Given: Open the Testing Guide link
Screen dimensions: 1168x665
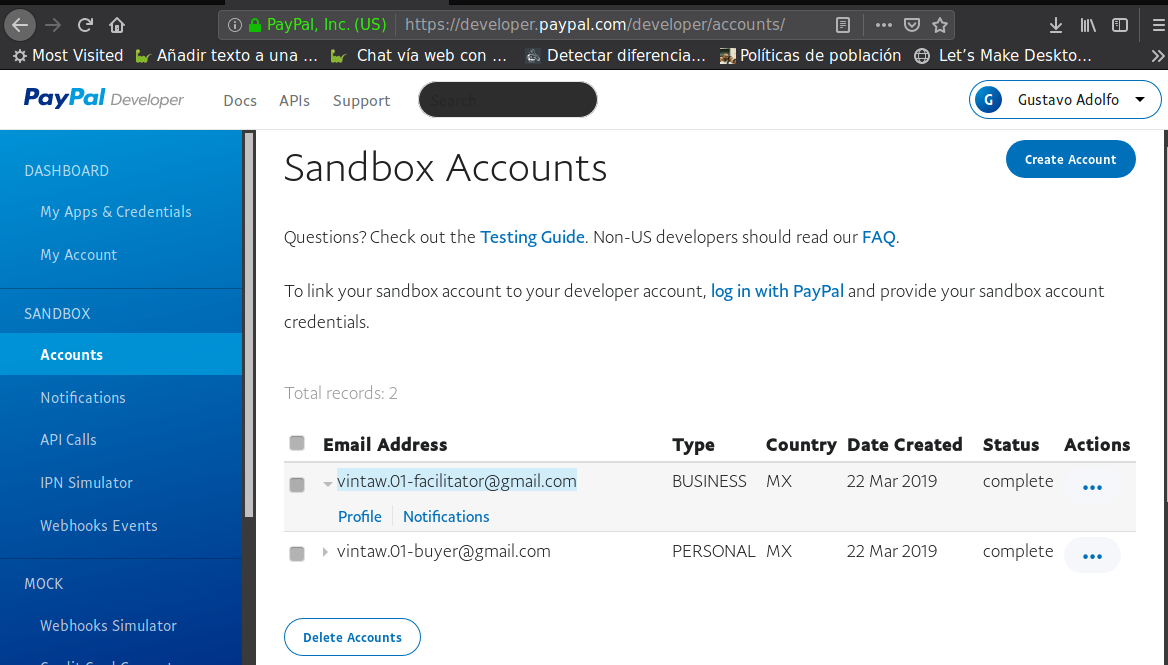Looking at the screenshot, I should pyautogui.click(x=532, y=237).
